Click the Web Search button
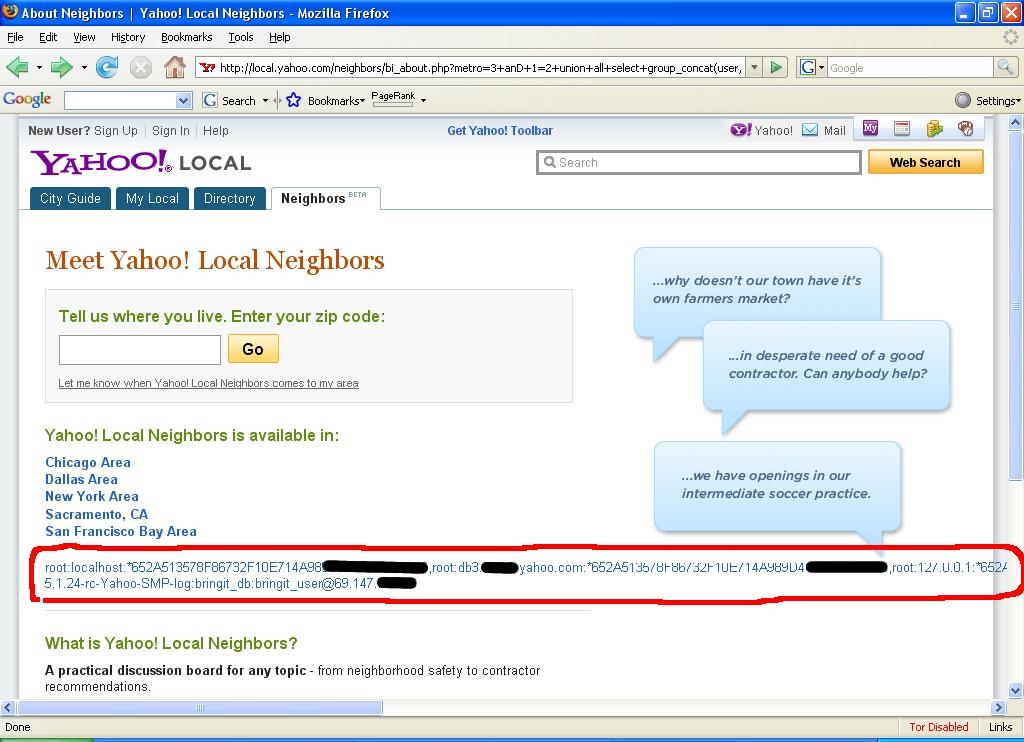Image resolution: width=1024 pixels, height=742 pixels. click(925, 162)
